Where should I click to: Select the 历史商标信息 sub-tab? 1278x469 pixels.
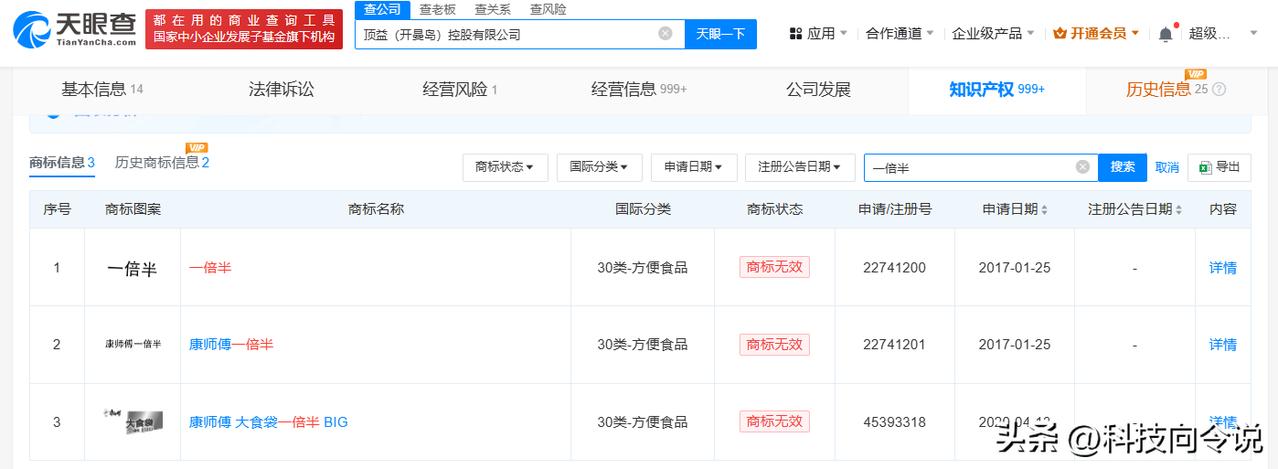pos(162,163)
